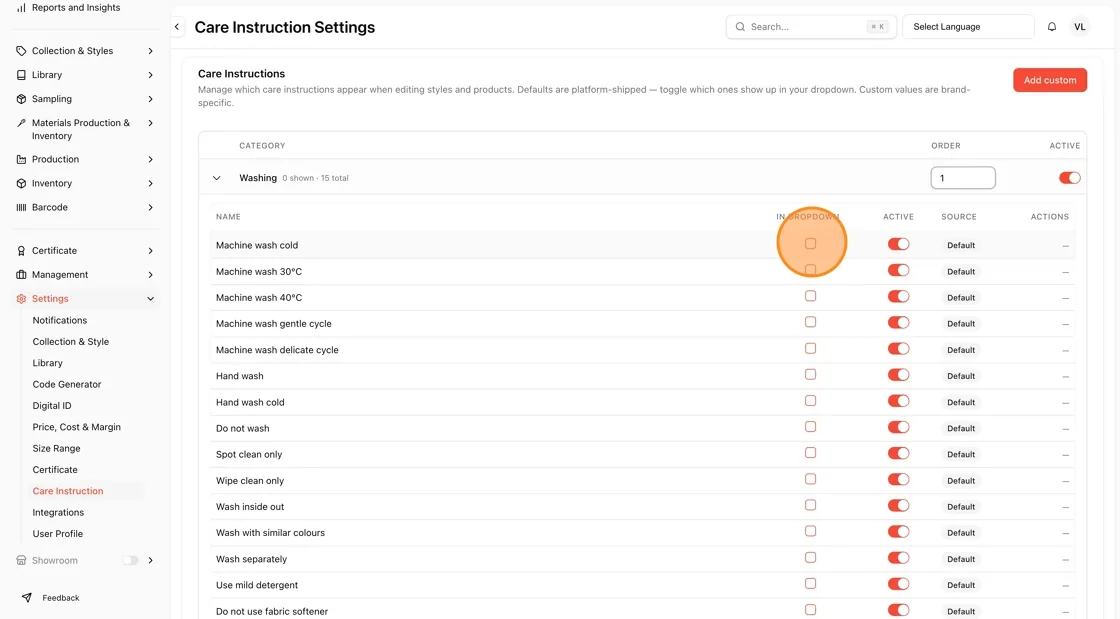
Task: Click the Barcode stripes icon
Action: (x=21, y=207)
